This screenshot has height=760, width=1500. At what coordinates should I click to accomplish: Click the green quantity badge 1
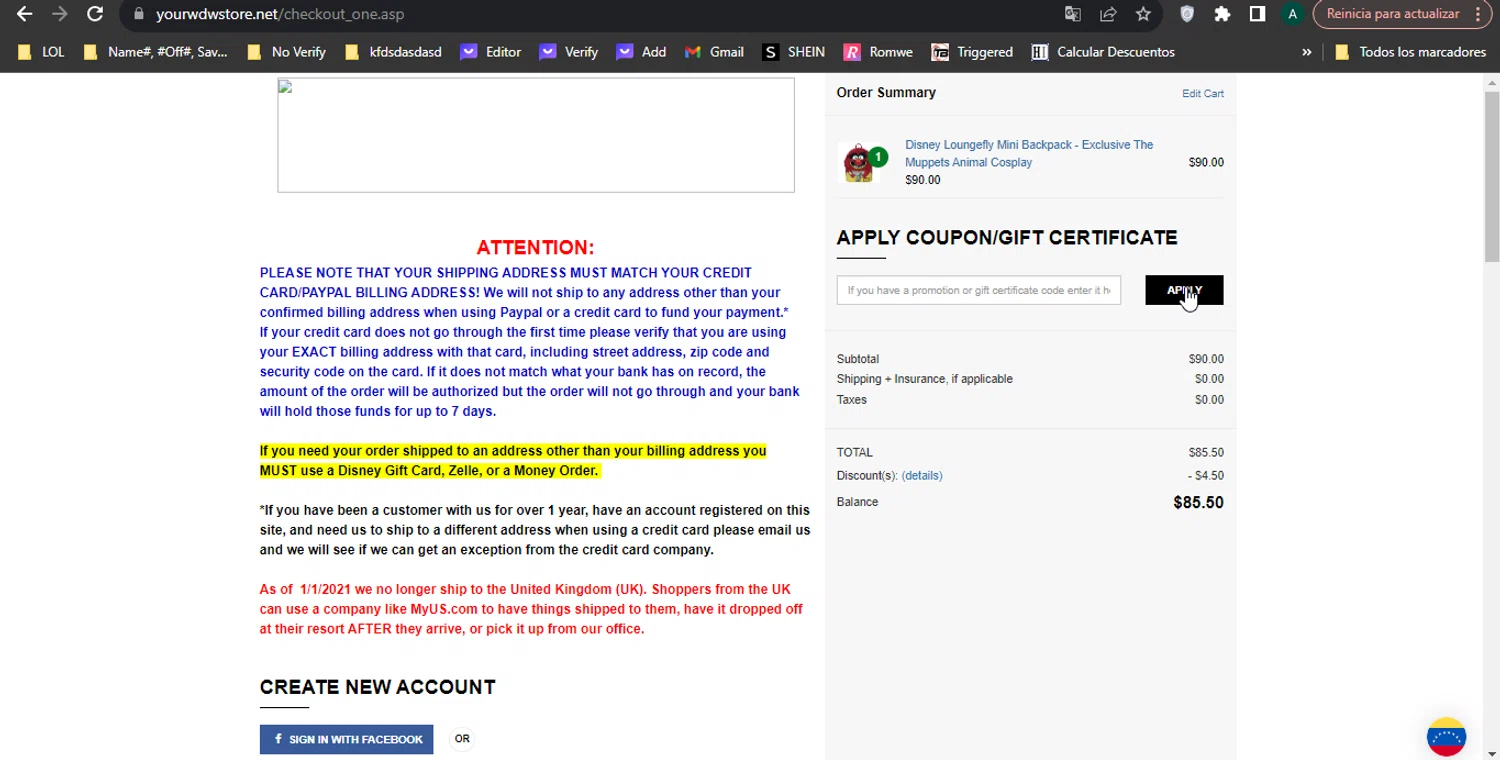click(x=877, y=157)
